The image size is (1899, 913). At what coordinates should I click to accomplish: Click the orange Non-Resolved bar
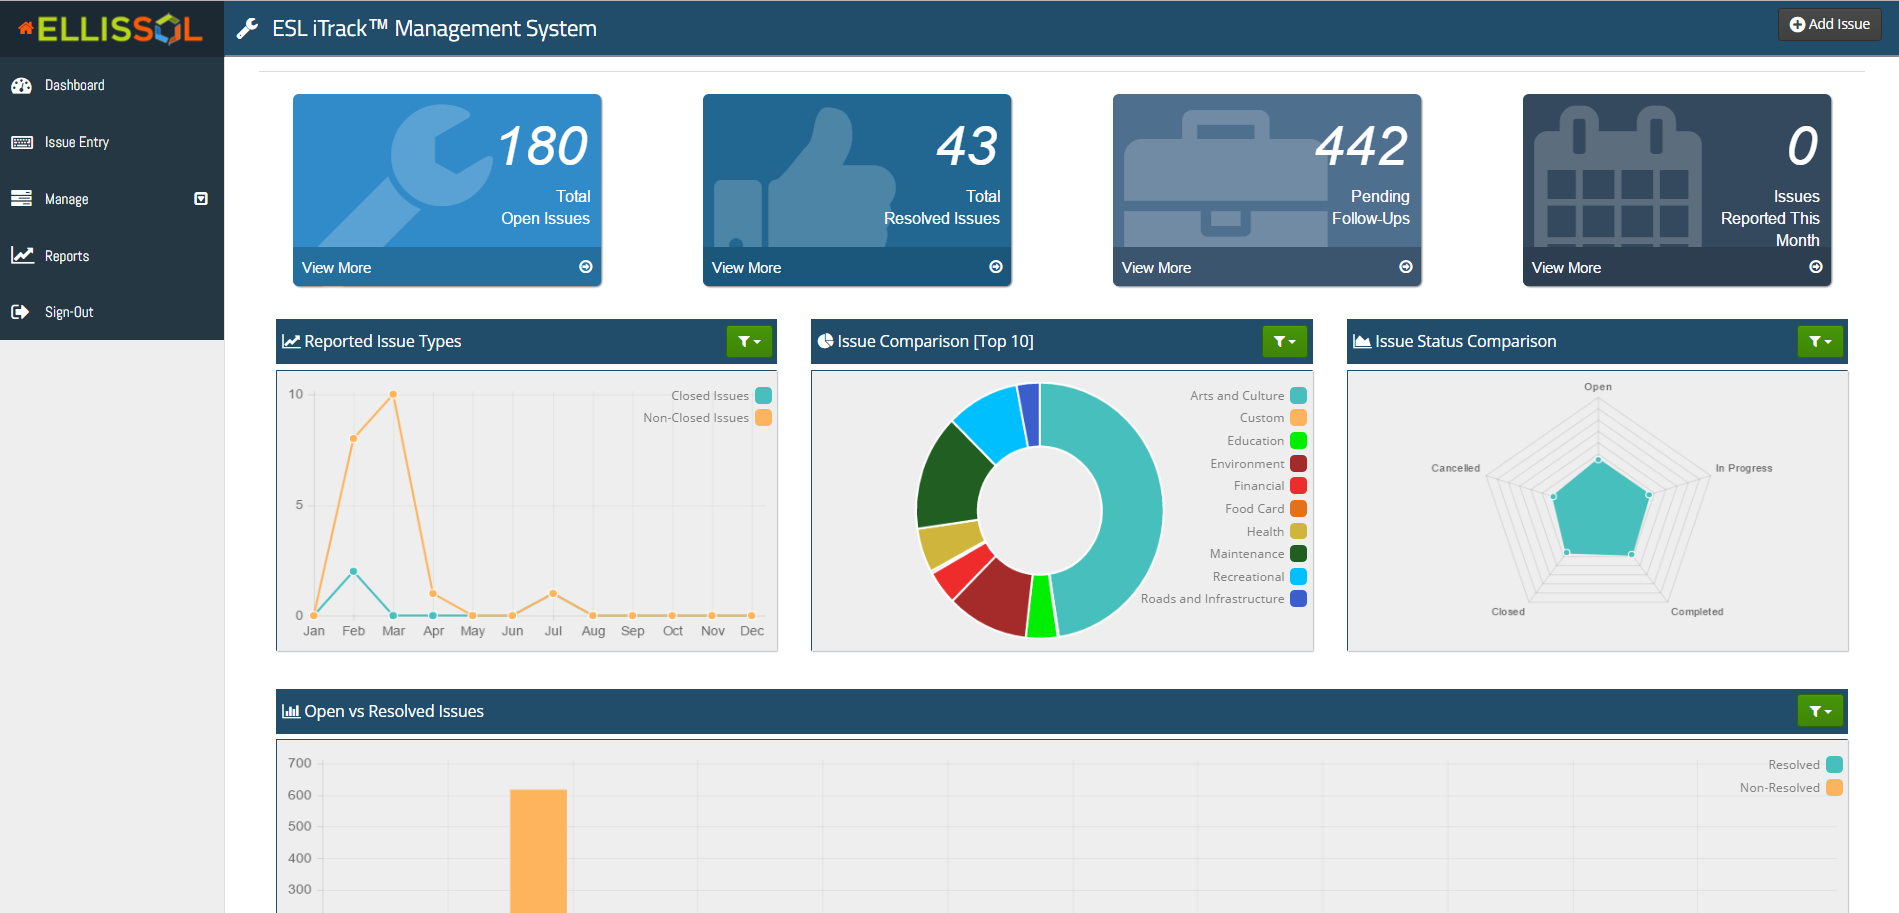click(x=538, y=851)
